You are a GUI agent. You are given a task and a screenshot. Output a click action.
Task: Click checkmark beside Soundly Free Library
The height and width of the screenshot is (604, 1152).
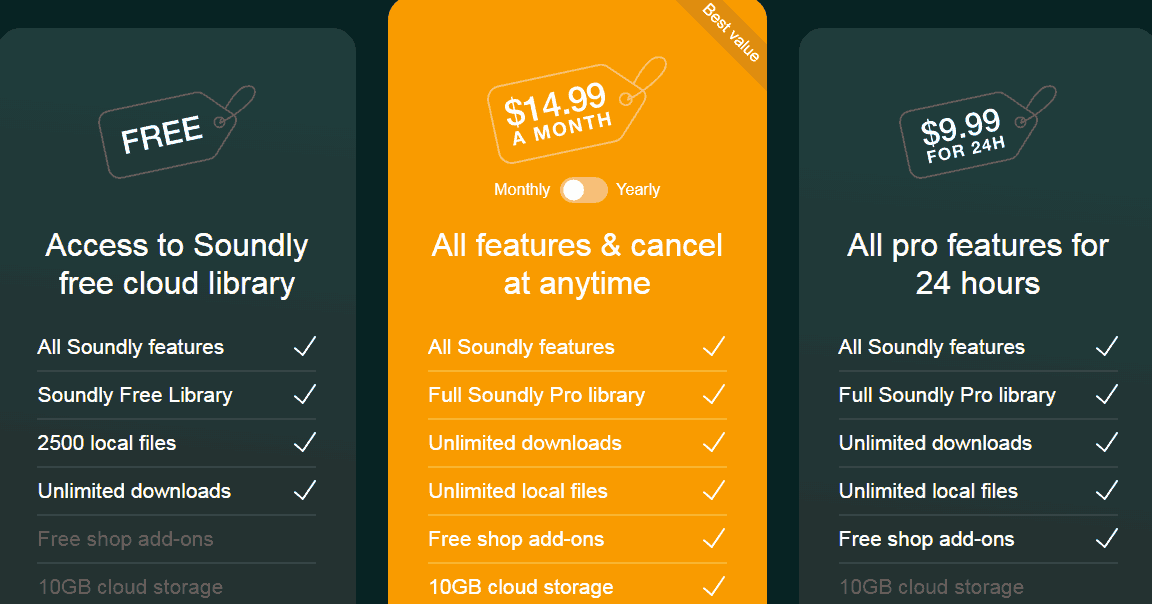(x=305, y=395)
